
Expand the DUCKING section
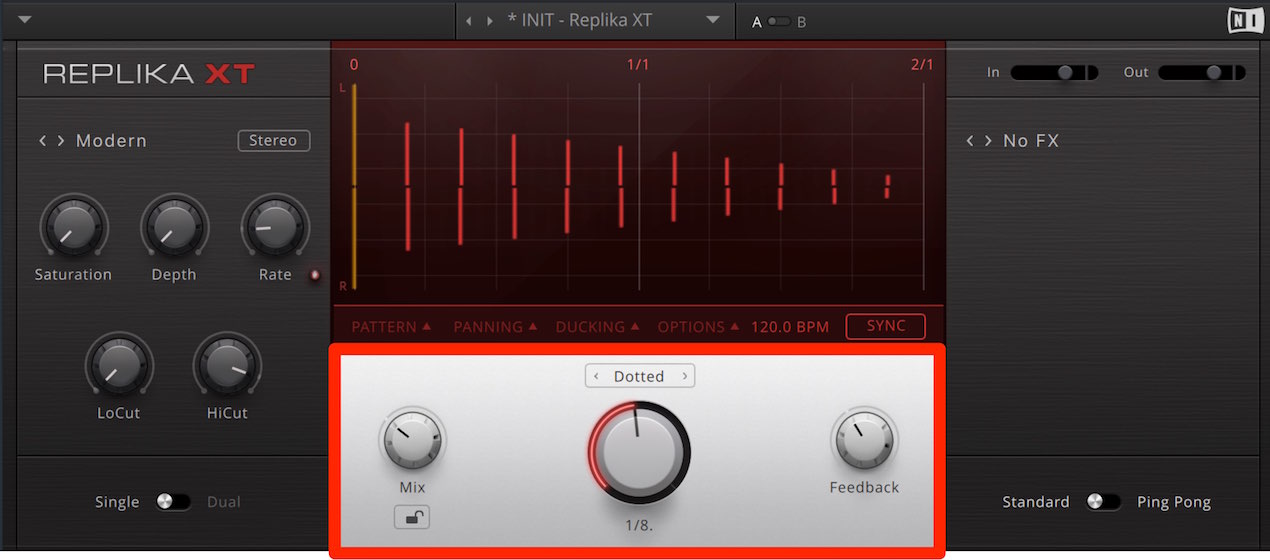pos(597,327)
